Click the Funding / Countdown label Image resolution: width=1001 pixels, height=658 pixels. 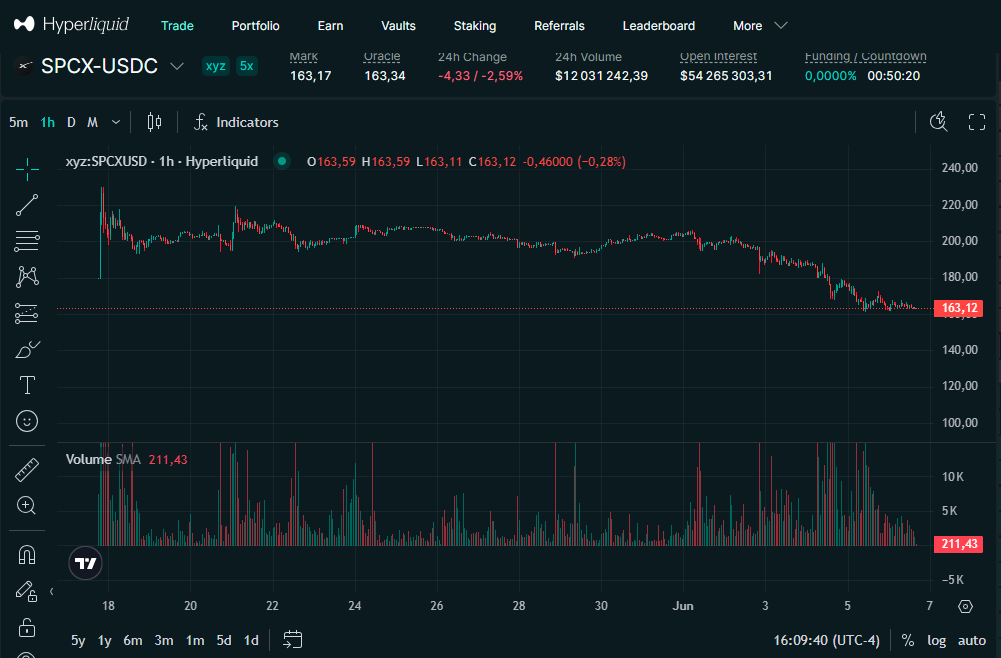[x=865, y=56]
